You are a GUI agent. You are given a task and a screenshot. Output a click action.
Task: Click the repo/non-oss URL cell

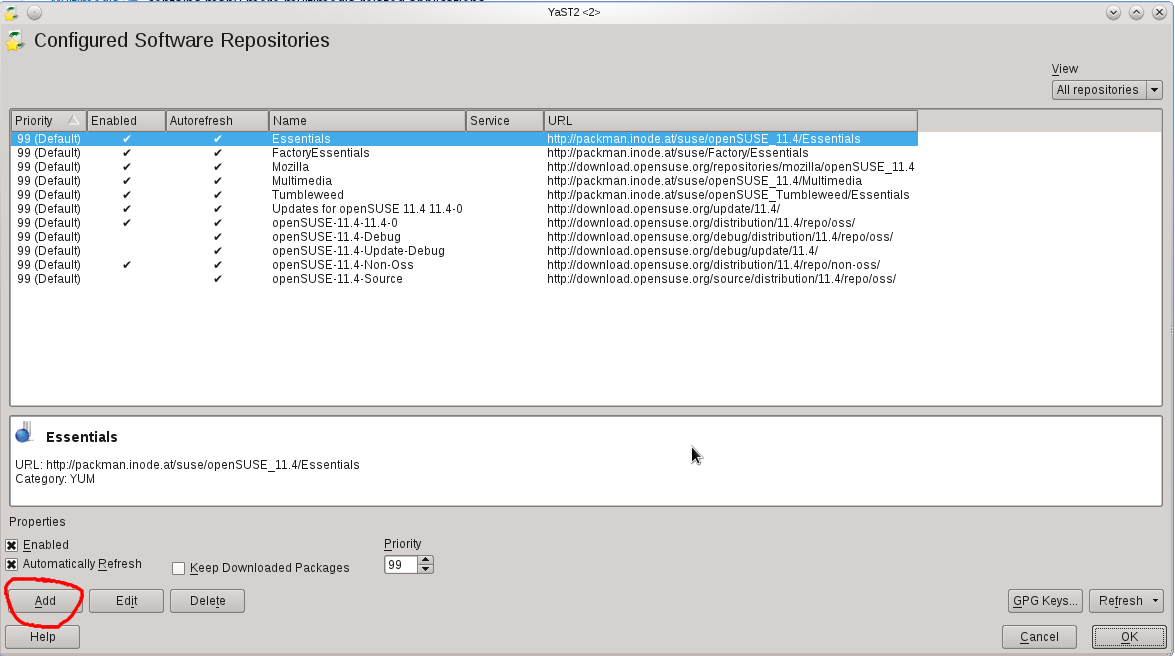click(x=713, y=265)
